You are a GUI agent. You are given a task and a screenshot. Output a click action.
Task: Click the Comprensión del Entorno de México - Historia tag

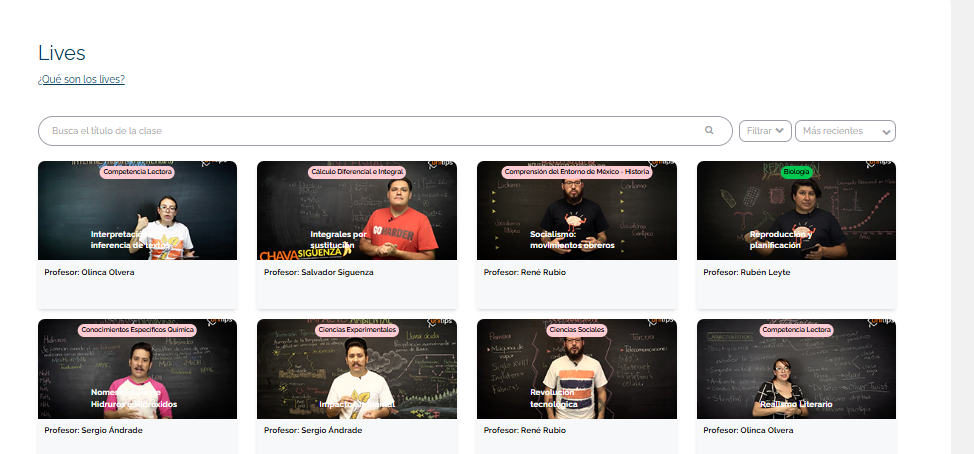point(577,172)
